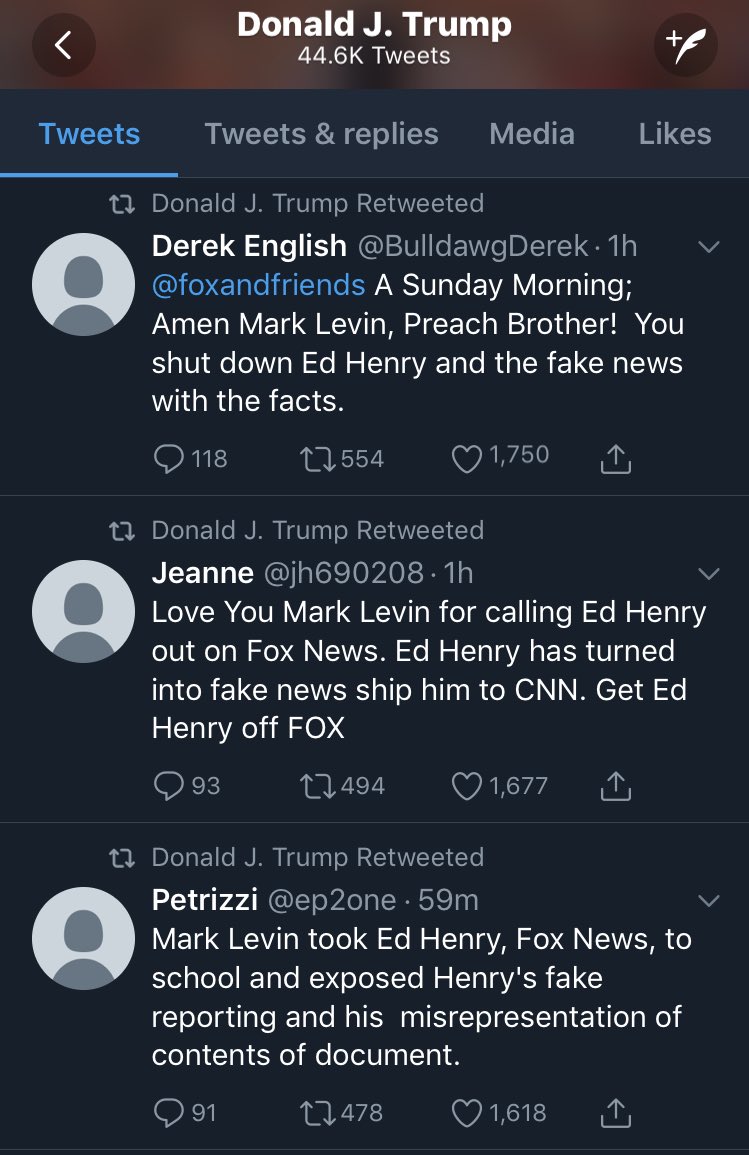Tap the back arrow button

(63, 45)
